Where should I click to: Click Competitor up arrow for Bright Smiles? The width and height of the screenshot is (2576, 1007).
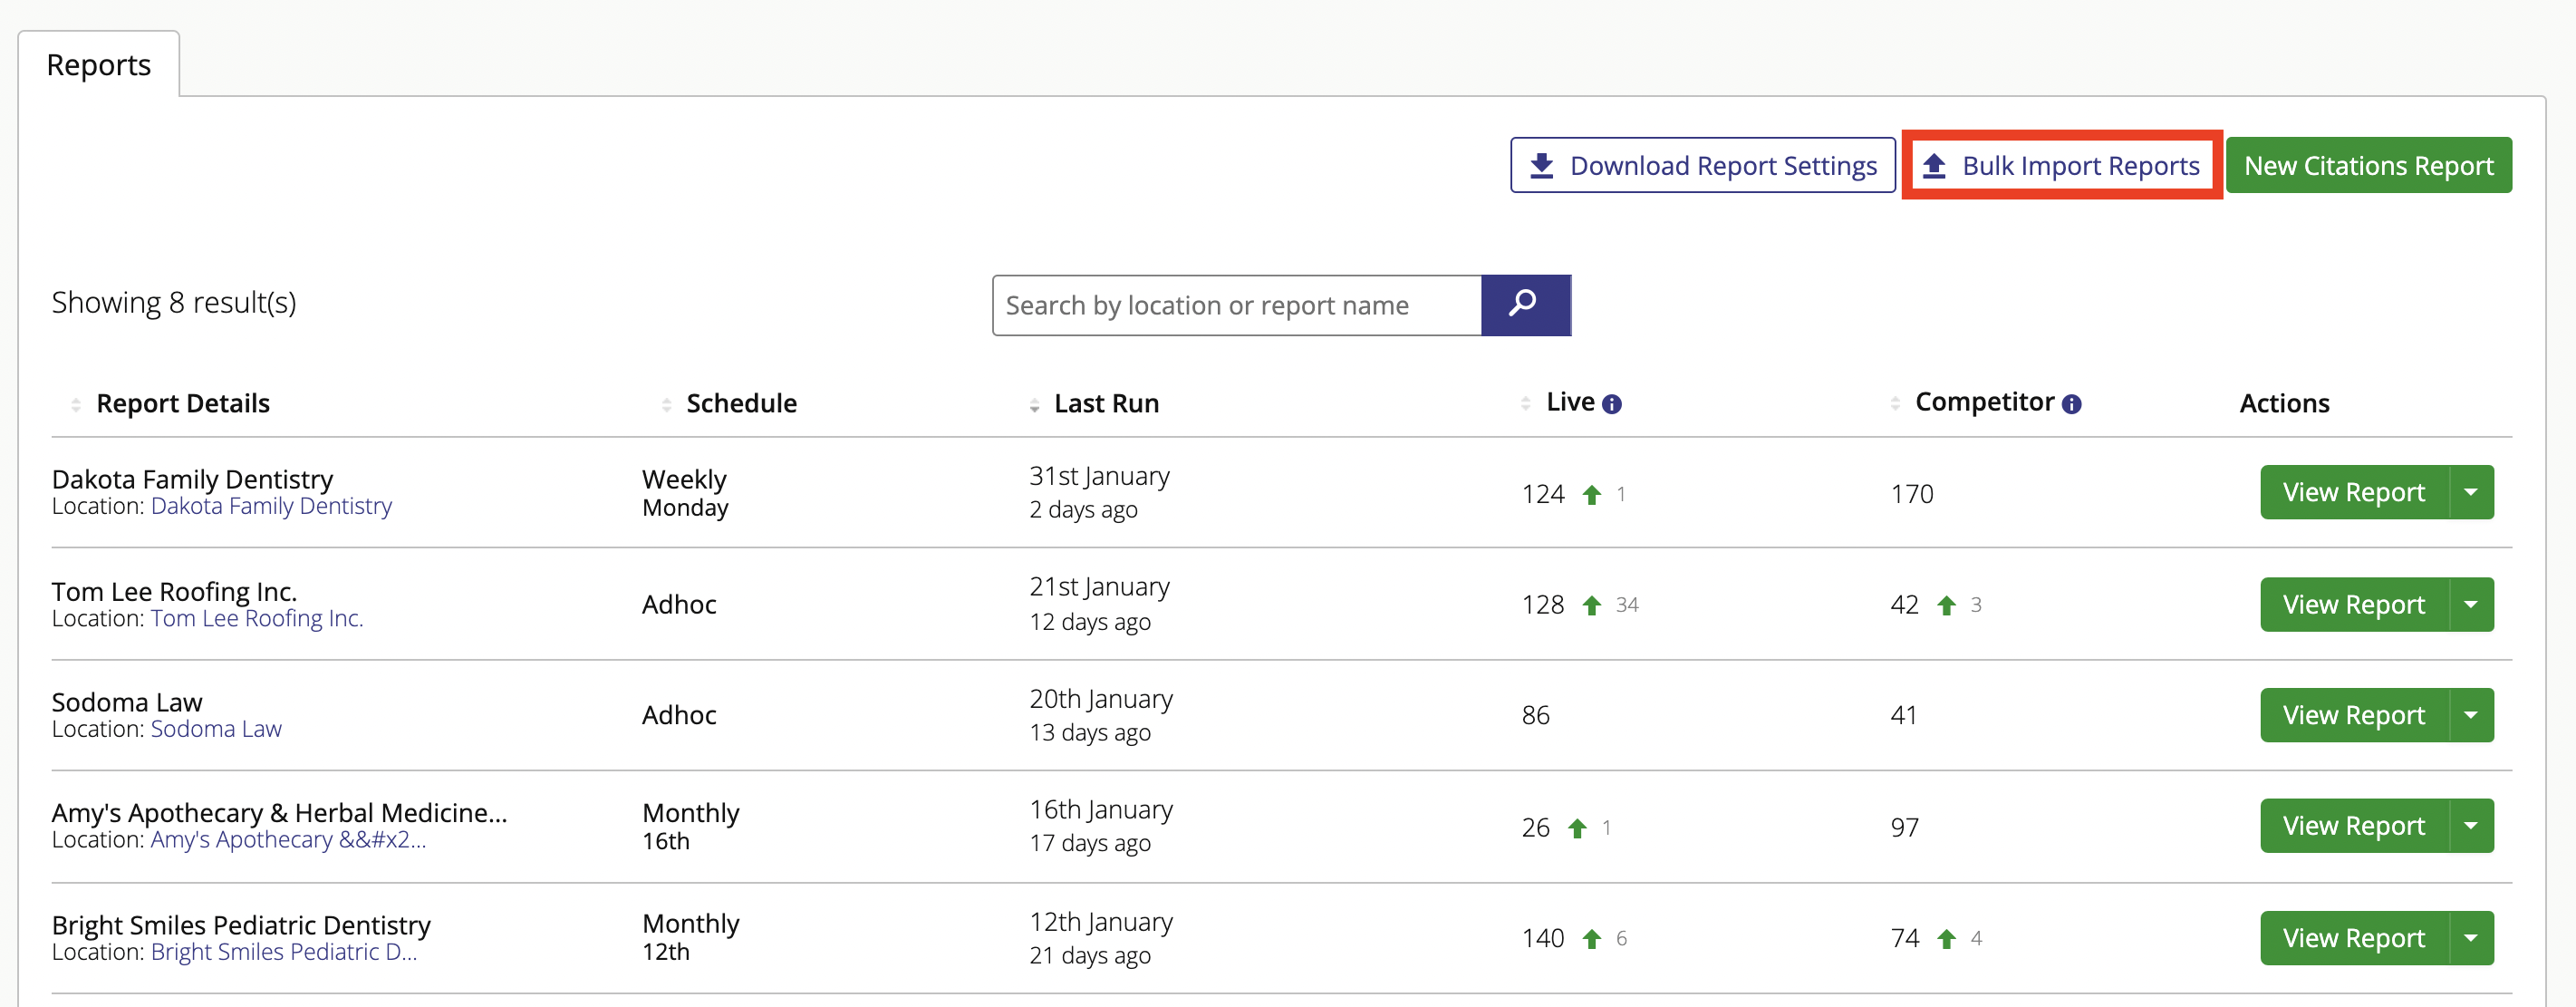[x=1946, y=939]
